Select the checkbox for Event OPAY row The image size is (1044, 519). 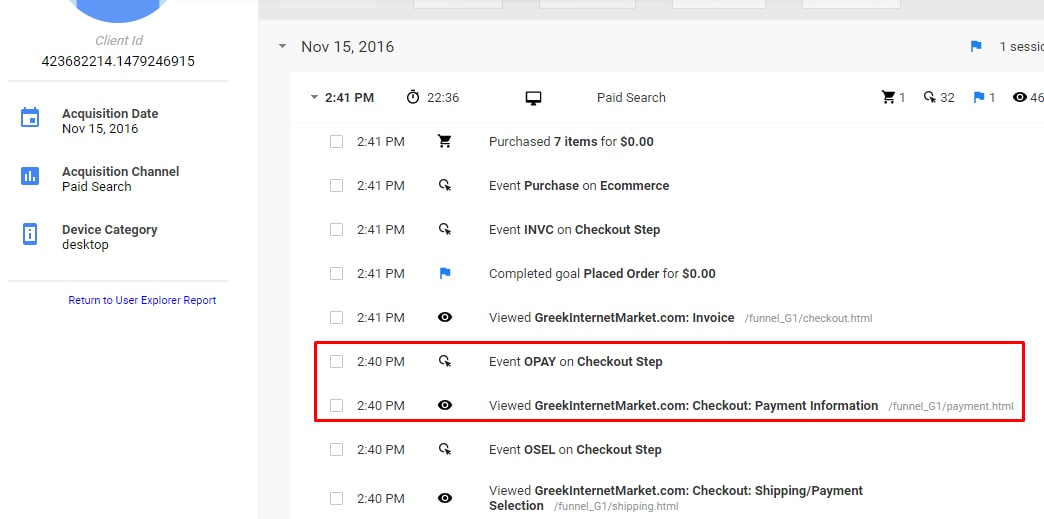pyautogui.click(x=337, y=362)
